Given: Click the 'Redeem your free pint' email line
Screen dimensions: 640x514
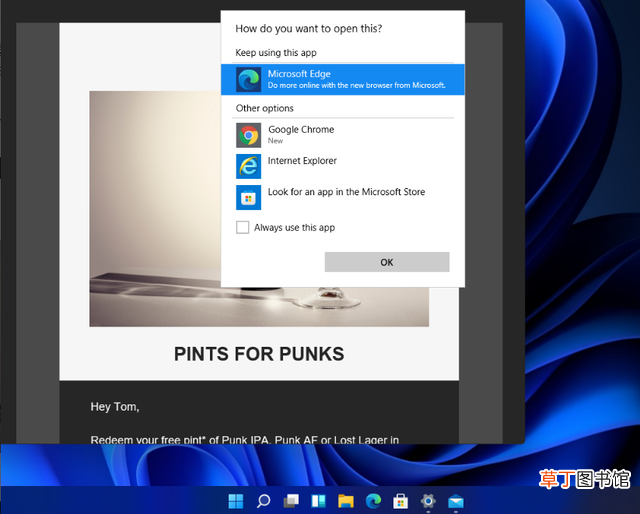Looking at the screenshot, I should click(244, 440).
